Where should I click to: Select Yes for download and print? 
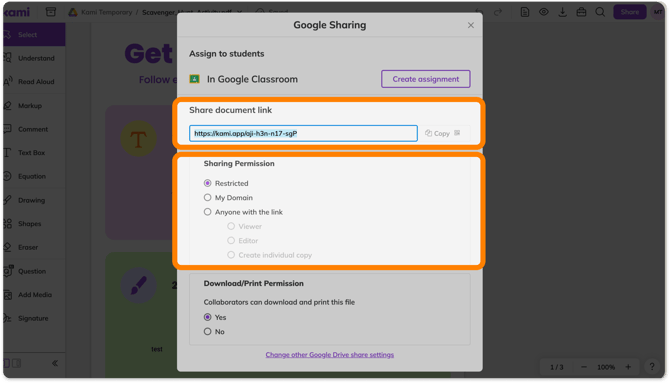coord(208,317)
